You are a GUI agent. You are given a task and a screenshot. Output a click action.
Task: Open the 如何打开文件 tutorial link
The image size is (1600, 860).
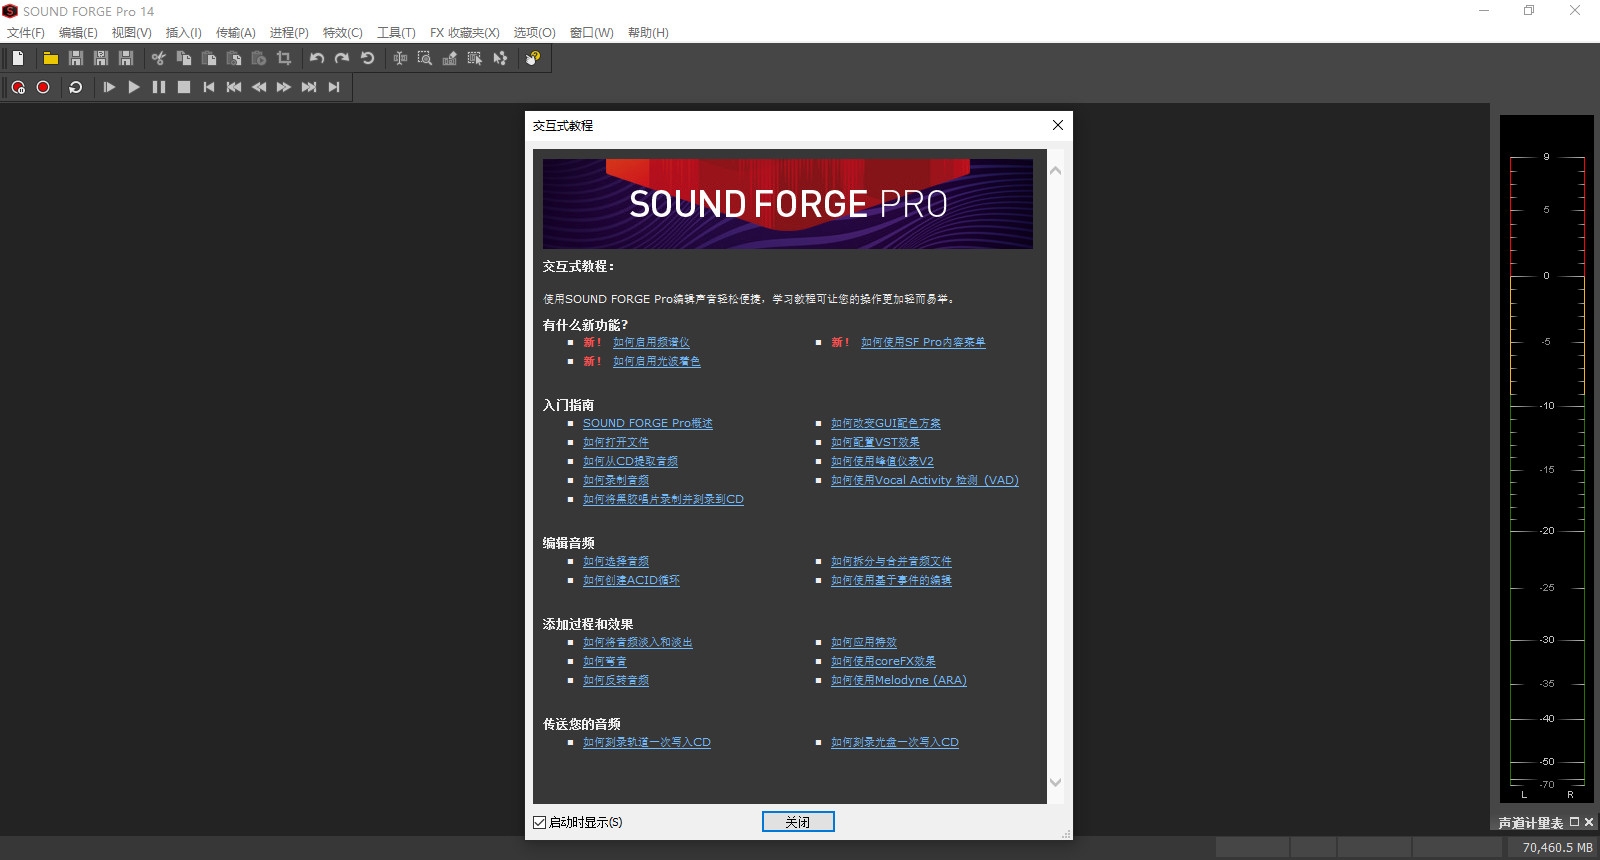point(616,442)
